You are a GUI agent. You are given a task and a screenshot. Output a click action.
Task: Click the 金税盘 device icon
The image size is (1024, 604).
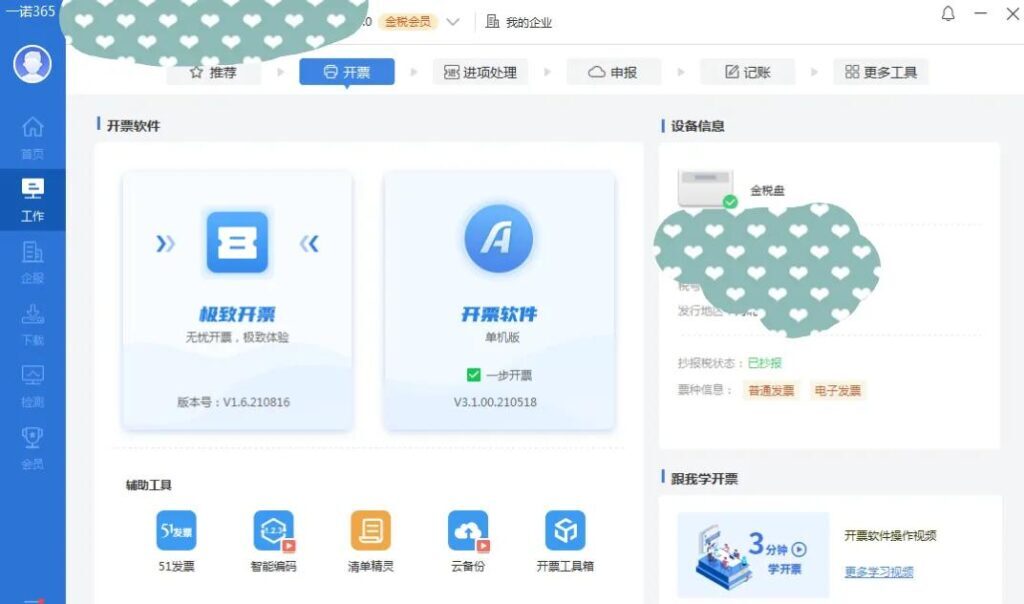pyautogui.click(x=706, y=189)
